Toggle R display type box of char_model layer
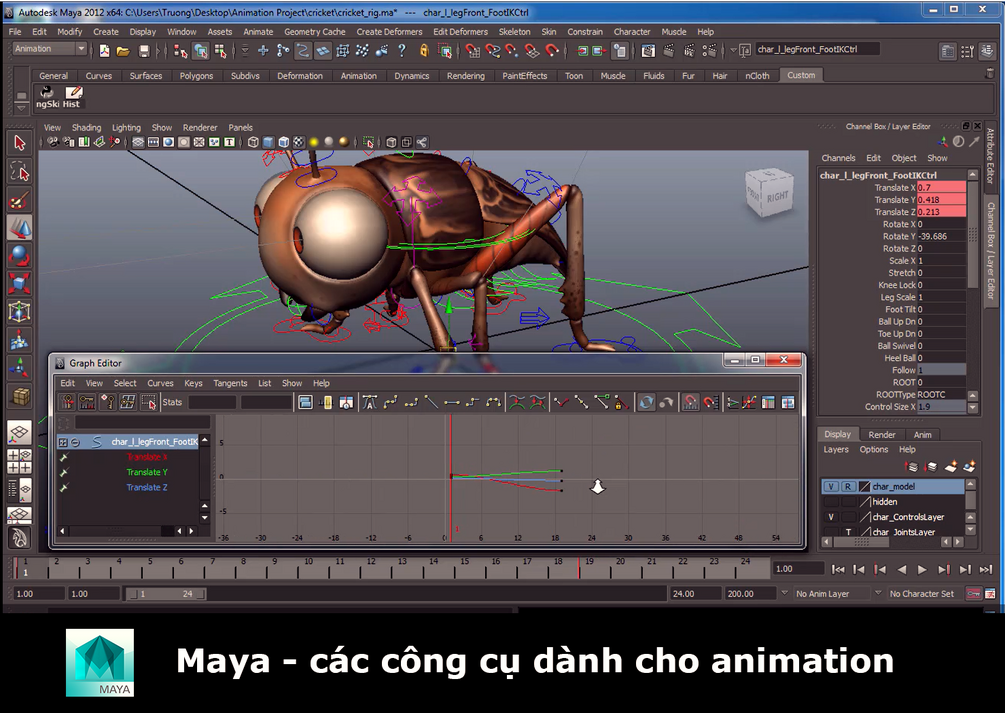Screen dimensions: 1005x713 [848, 487]
